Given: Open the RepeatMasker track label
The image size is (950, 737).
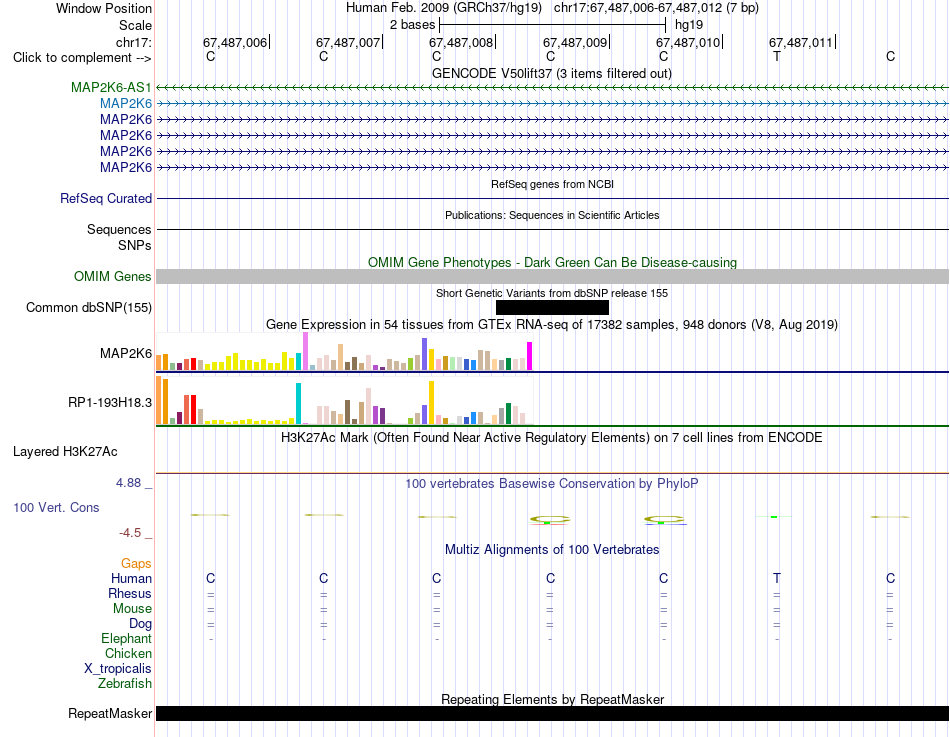Looking at the screenshot, I should tap(110, 713).
